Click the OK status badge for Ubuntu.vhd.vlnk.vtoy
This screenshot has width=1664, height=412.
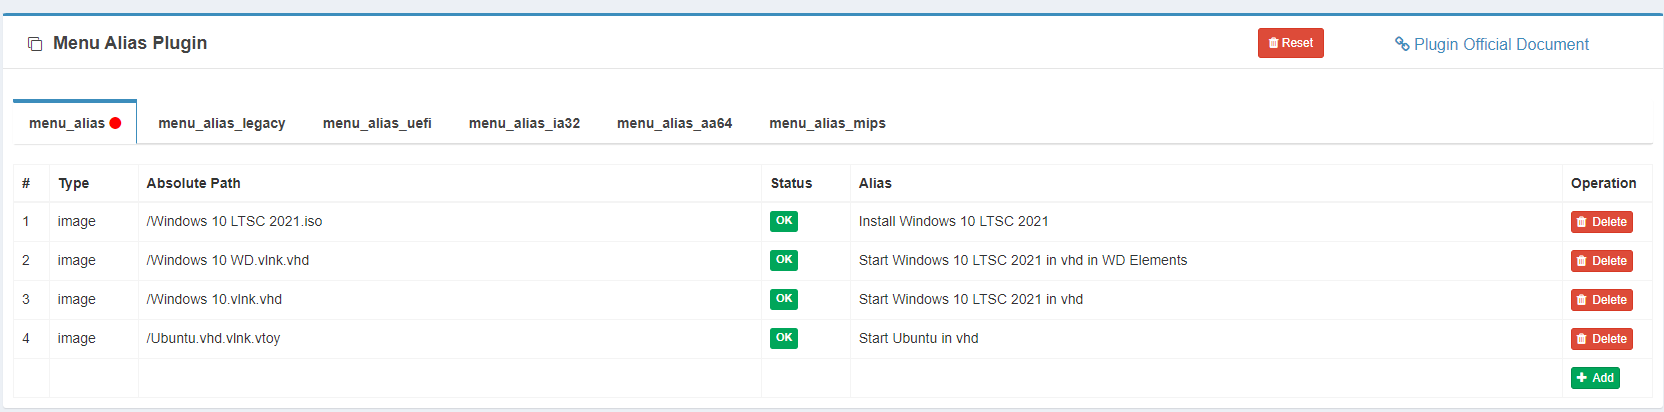coord(784,338)
